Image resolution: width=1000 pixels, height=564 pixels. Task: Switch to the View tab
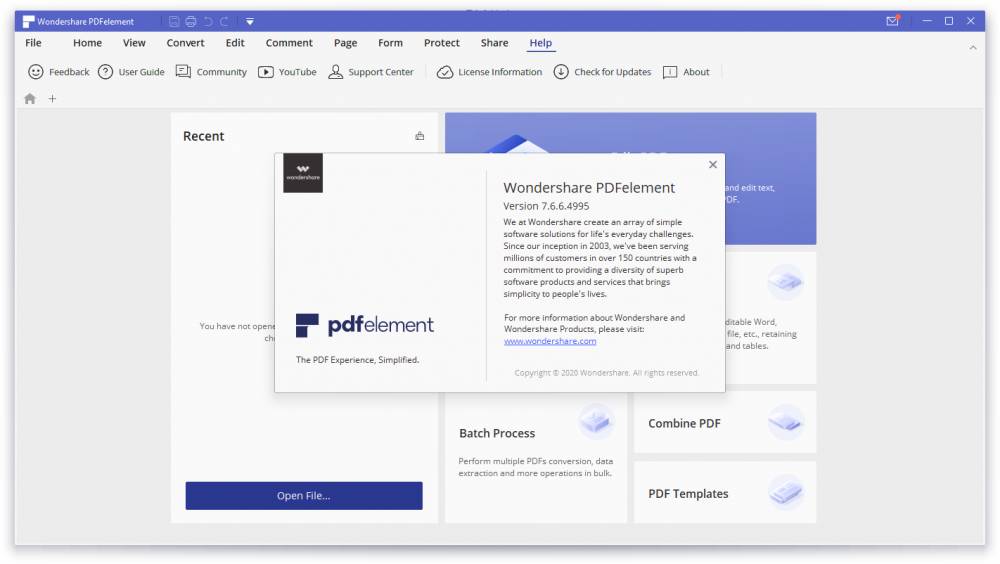[134, 43]
